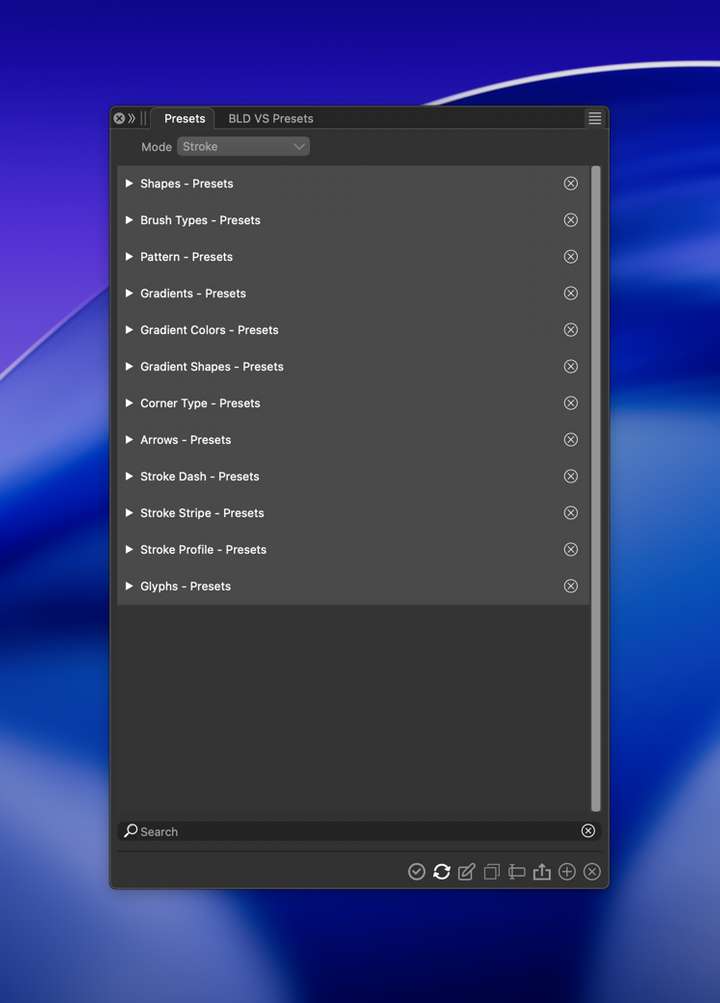Expand the Gradient Colors - Presets group
This screenshot has width=720, height=1003.
pyautogui.click(x=129, y=330)
